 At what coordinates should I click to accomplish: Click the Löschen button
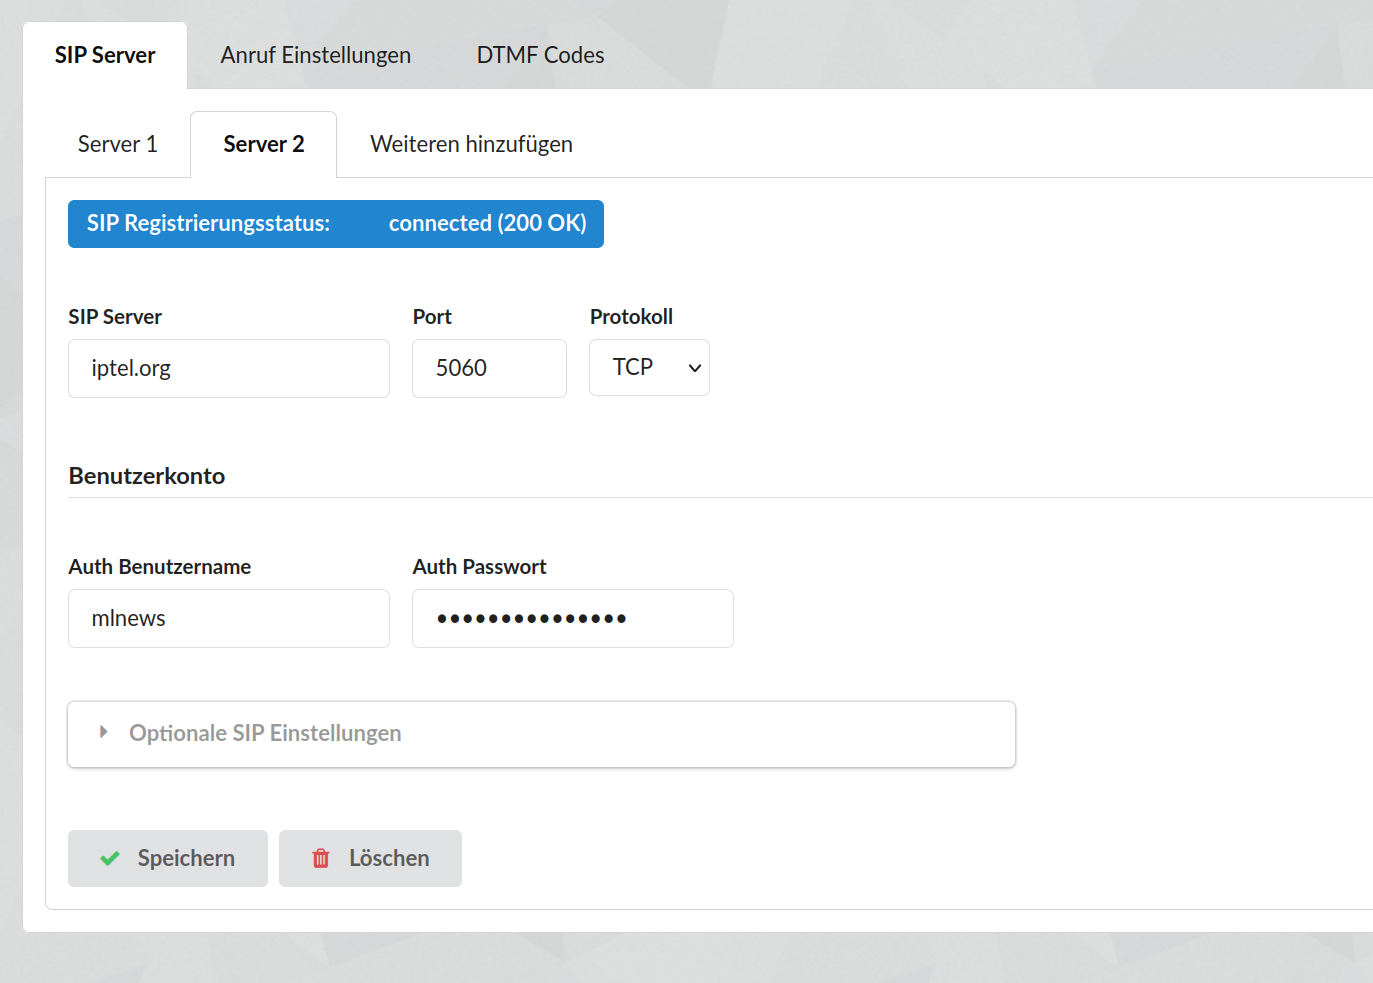pos(370,858)
